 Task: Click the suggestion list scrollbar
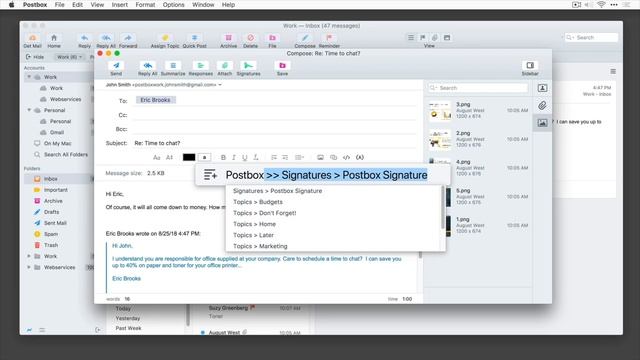pyautogui.click(x=443, y=207)
